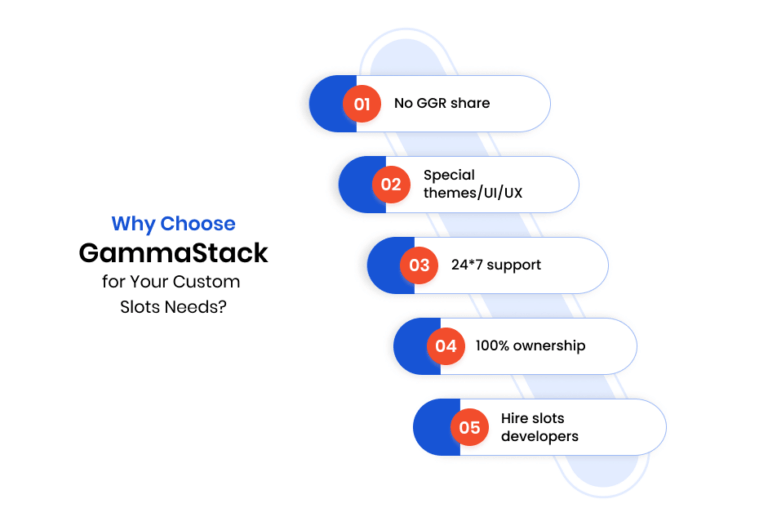Viewport: 768px width, 526px height.
Task: Select the No GGR share text
Action: pos(442,103)
